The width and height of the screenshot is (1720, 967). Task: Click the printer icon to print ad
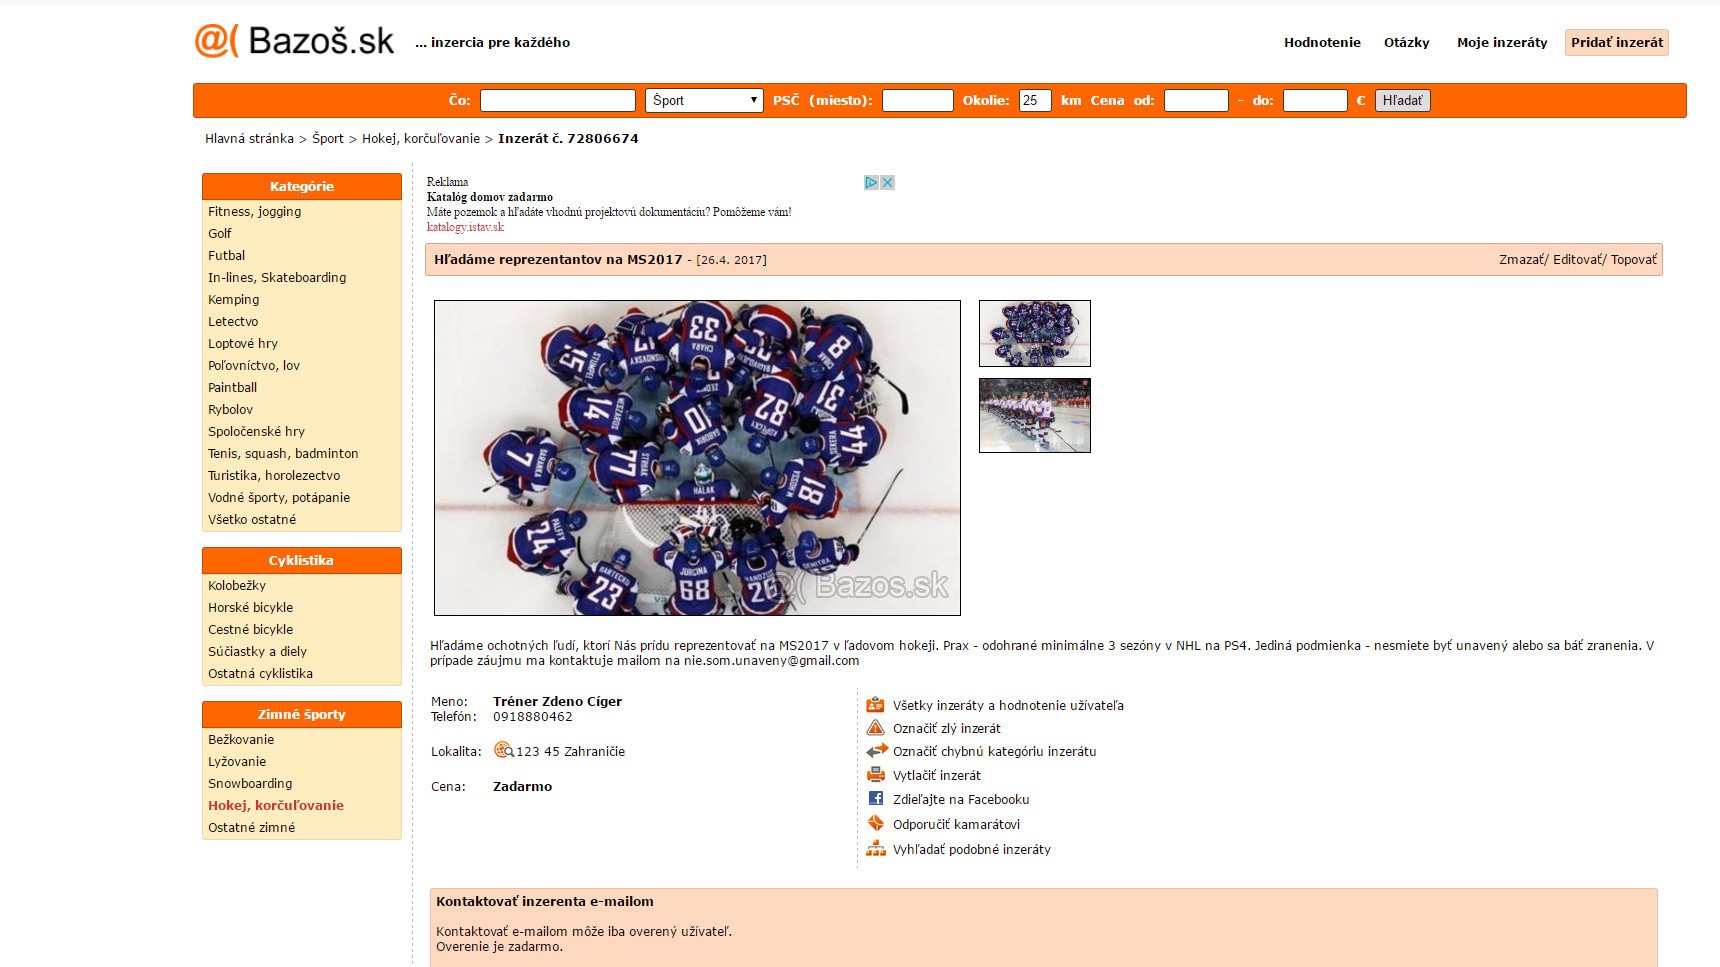875,775
